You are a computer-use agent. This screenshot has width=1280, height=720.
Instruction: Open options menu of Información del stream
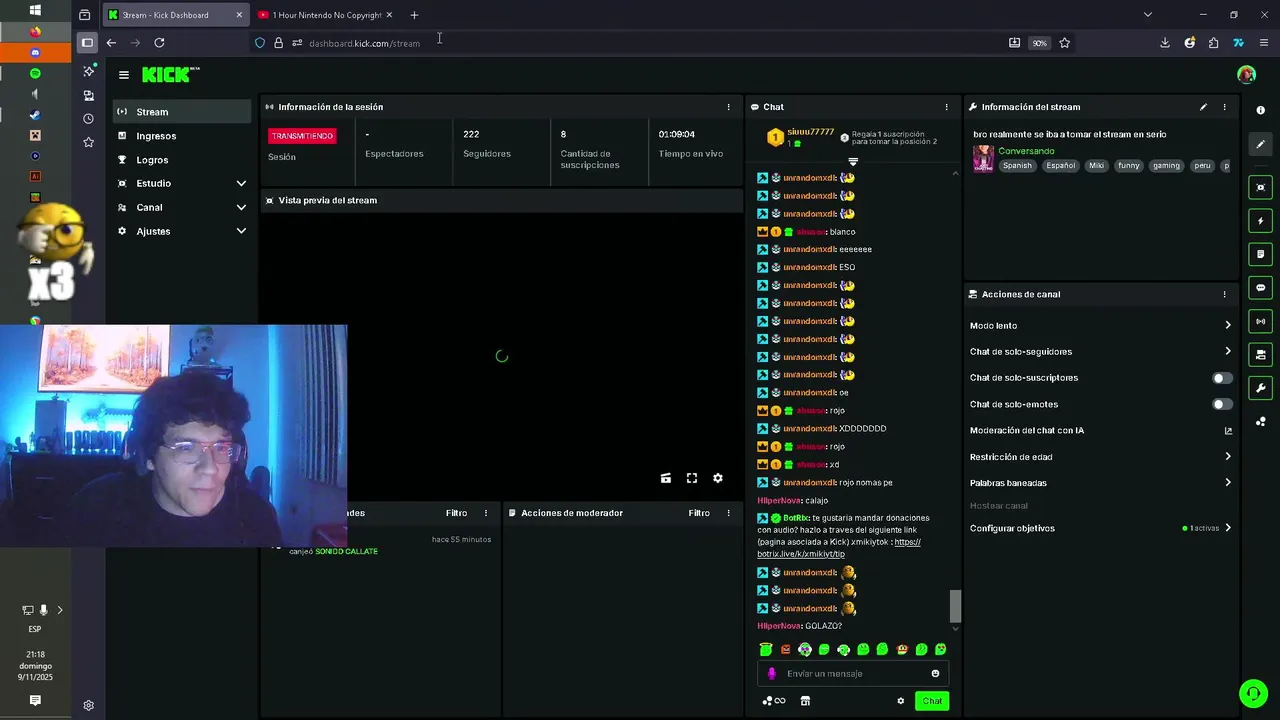[x=1224, y=107]
